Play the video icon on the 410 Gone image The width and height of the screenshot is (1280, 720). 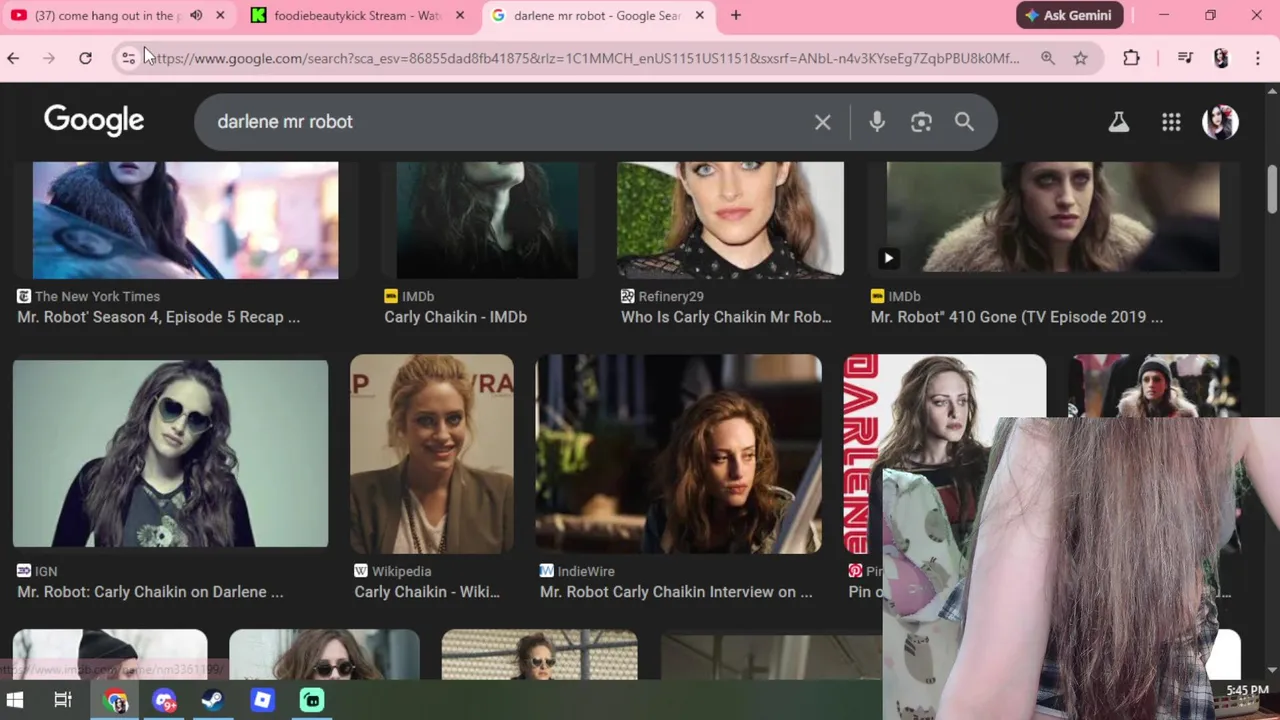(x=888, y=259)
